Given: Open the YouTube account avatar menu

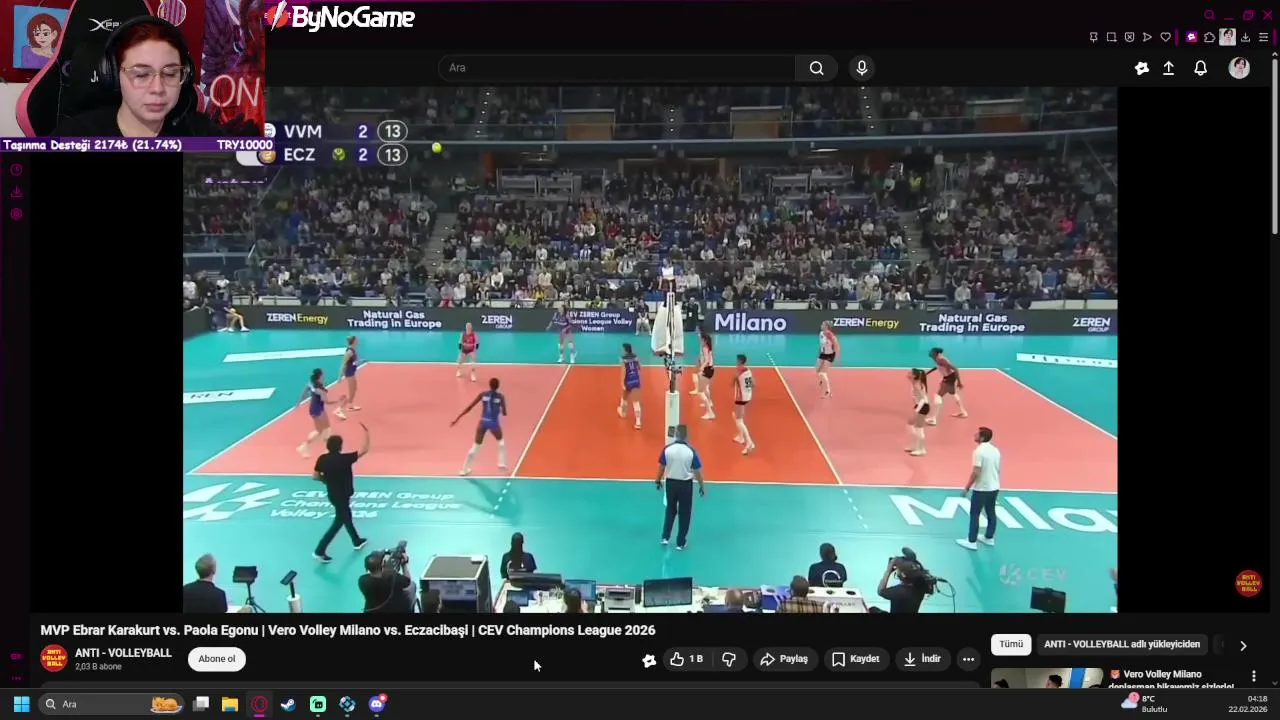Looking at the screenshot, I should click(1239, 68).
